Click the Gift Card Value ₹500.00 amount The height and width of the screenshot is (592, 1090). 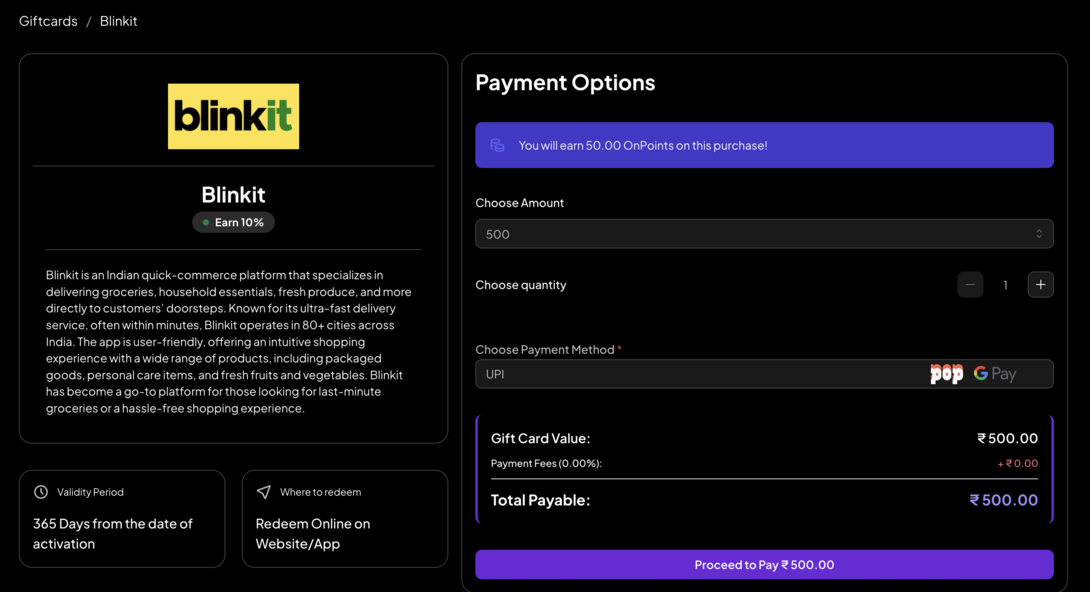1007,438
